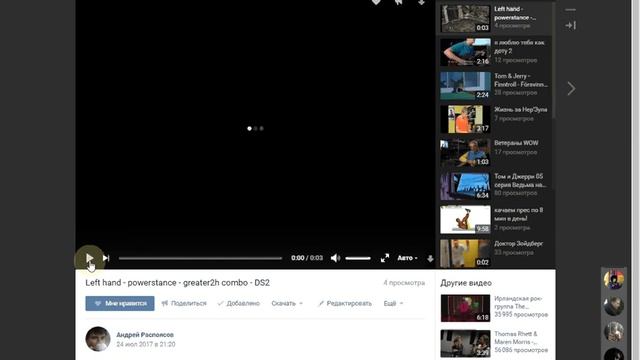The height and width of the screenshot is (360, 640).
Task: Open 'Жизнь за НерЗула' video title
Action: point(520,109)
